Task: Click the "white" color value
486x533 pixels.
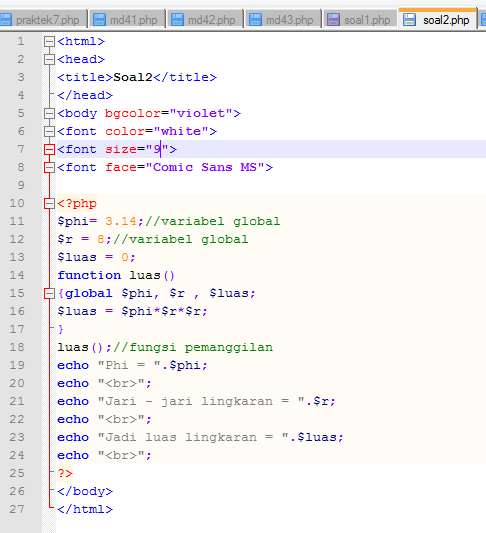Action: click(x=181, y=131)
